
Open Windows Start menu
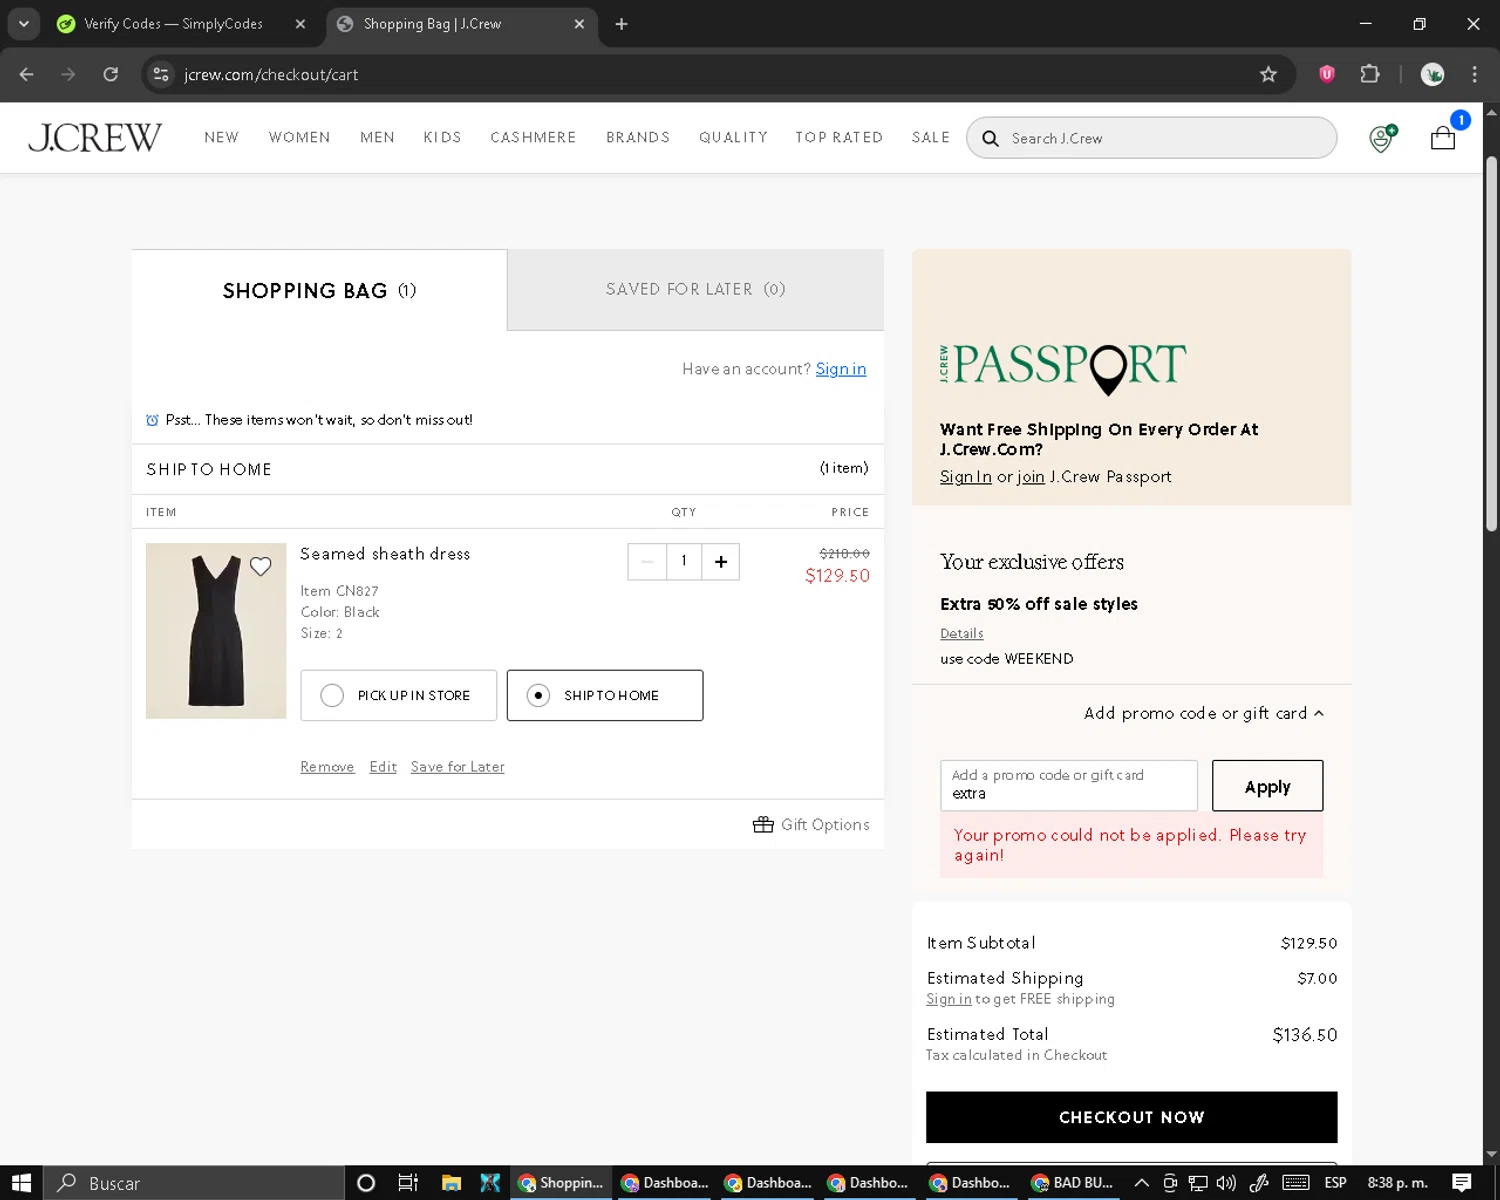pyautogui.click(x=21, y=1183)
